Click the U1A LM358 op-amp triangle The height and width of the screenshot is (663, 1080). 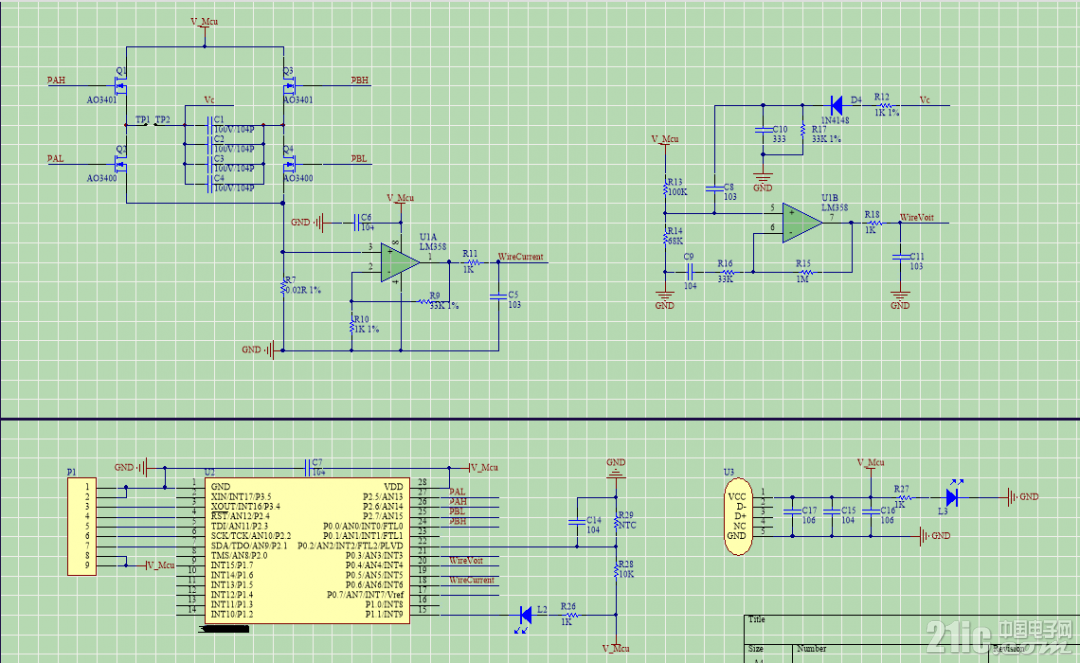[400, 262]
